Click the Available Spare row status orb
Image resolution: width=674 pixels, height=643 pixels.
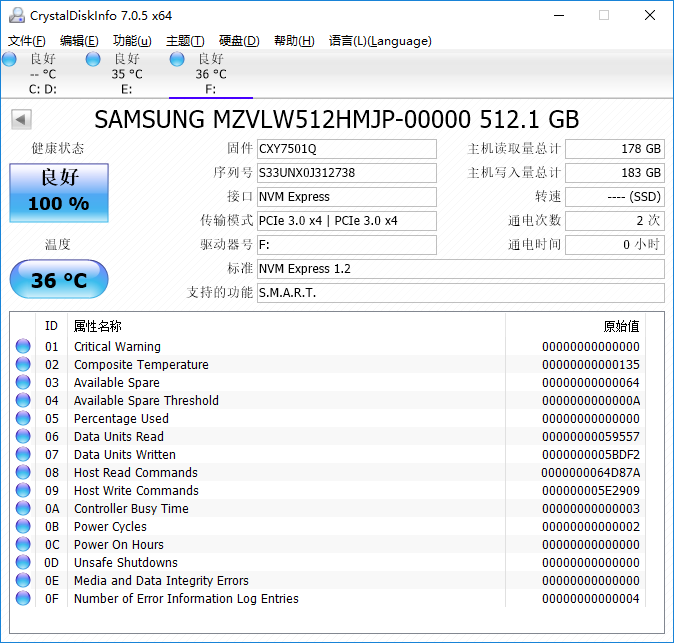coord(23,382)
